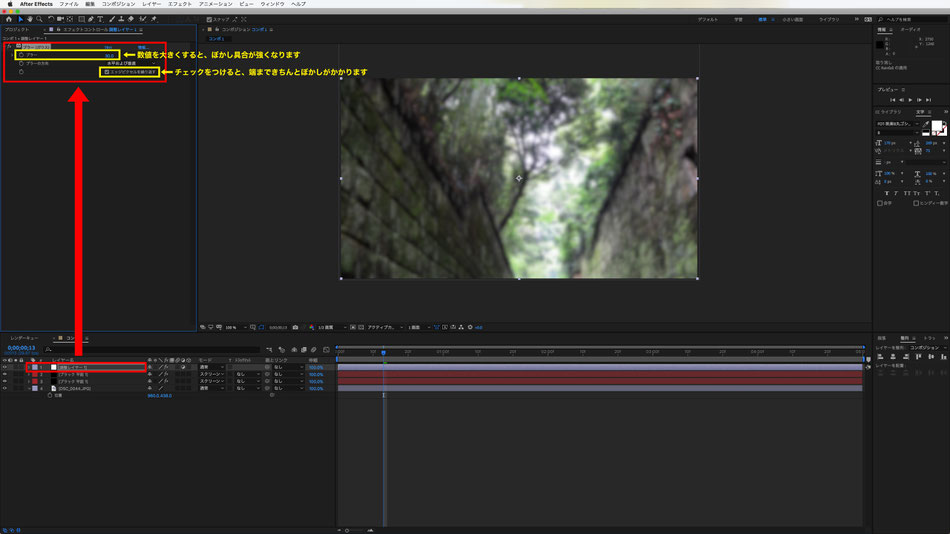
Task: Open font family dropdown in Character panel
Action: [x=898, y=124]
